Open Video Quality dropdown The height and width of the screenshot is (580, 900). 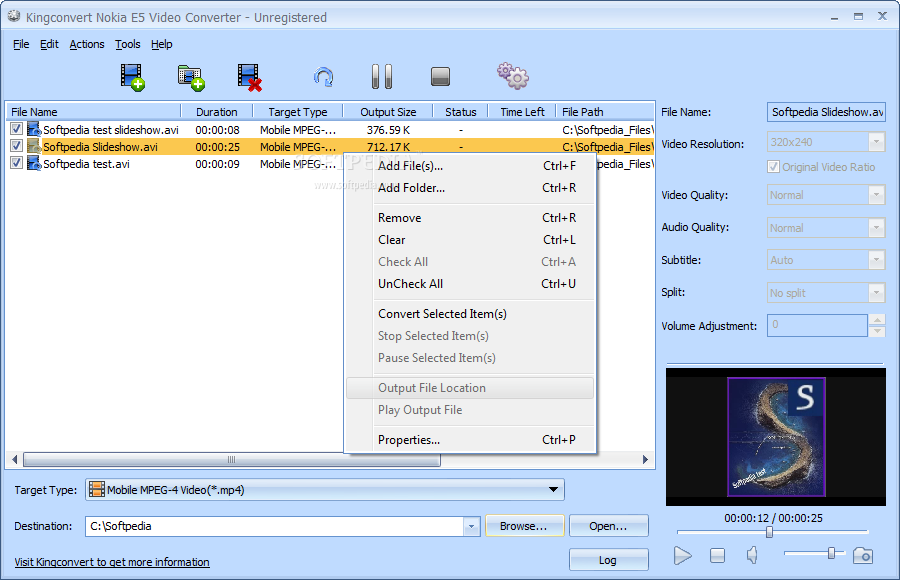[x=876, y=195]
